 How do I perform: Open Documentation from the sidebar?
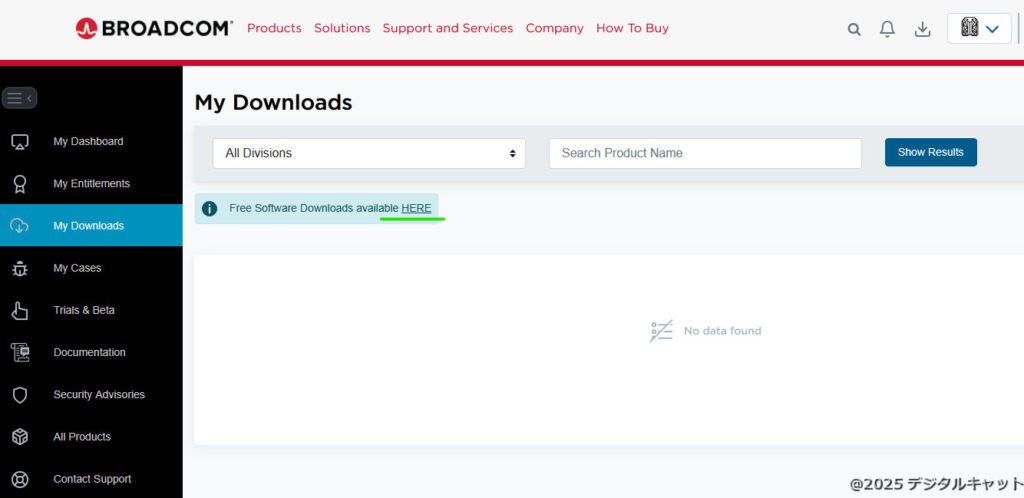89,352
